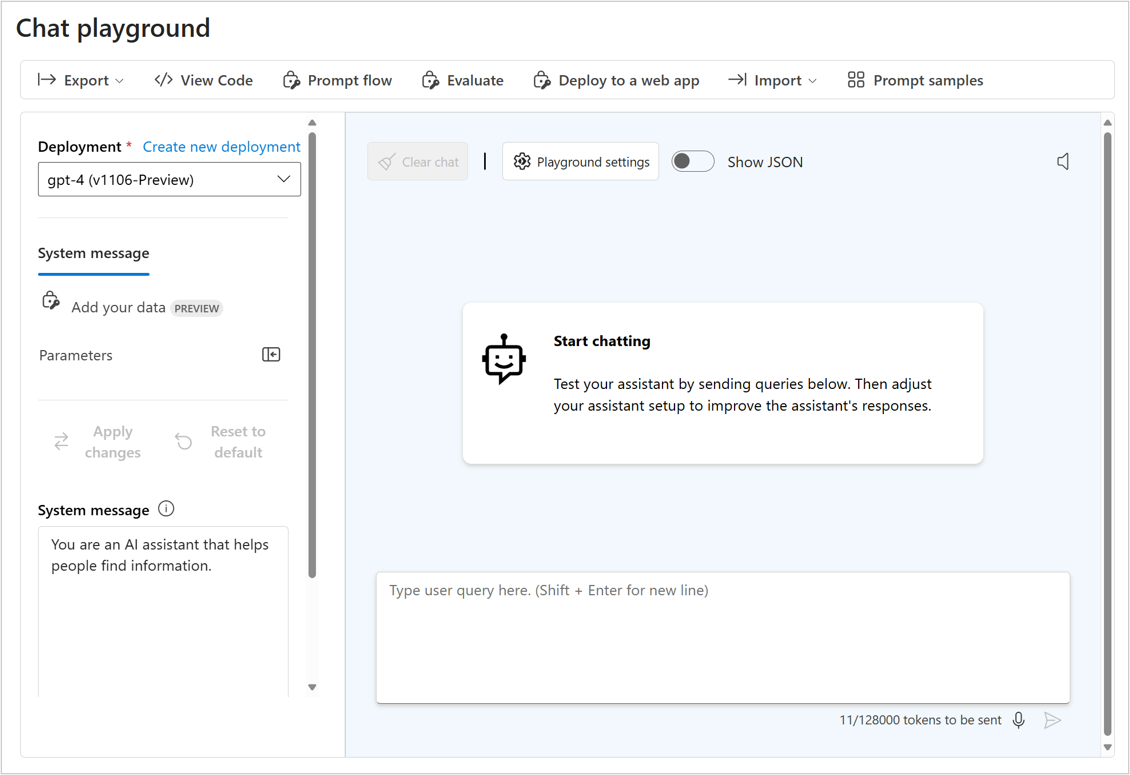Click the left panel scrollbar
The image size is (1130, 775).
point(312,355)
